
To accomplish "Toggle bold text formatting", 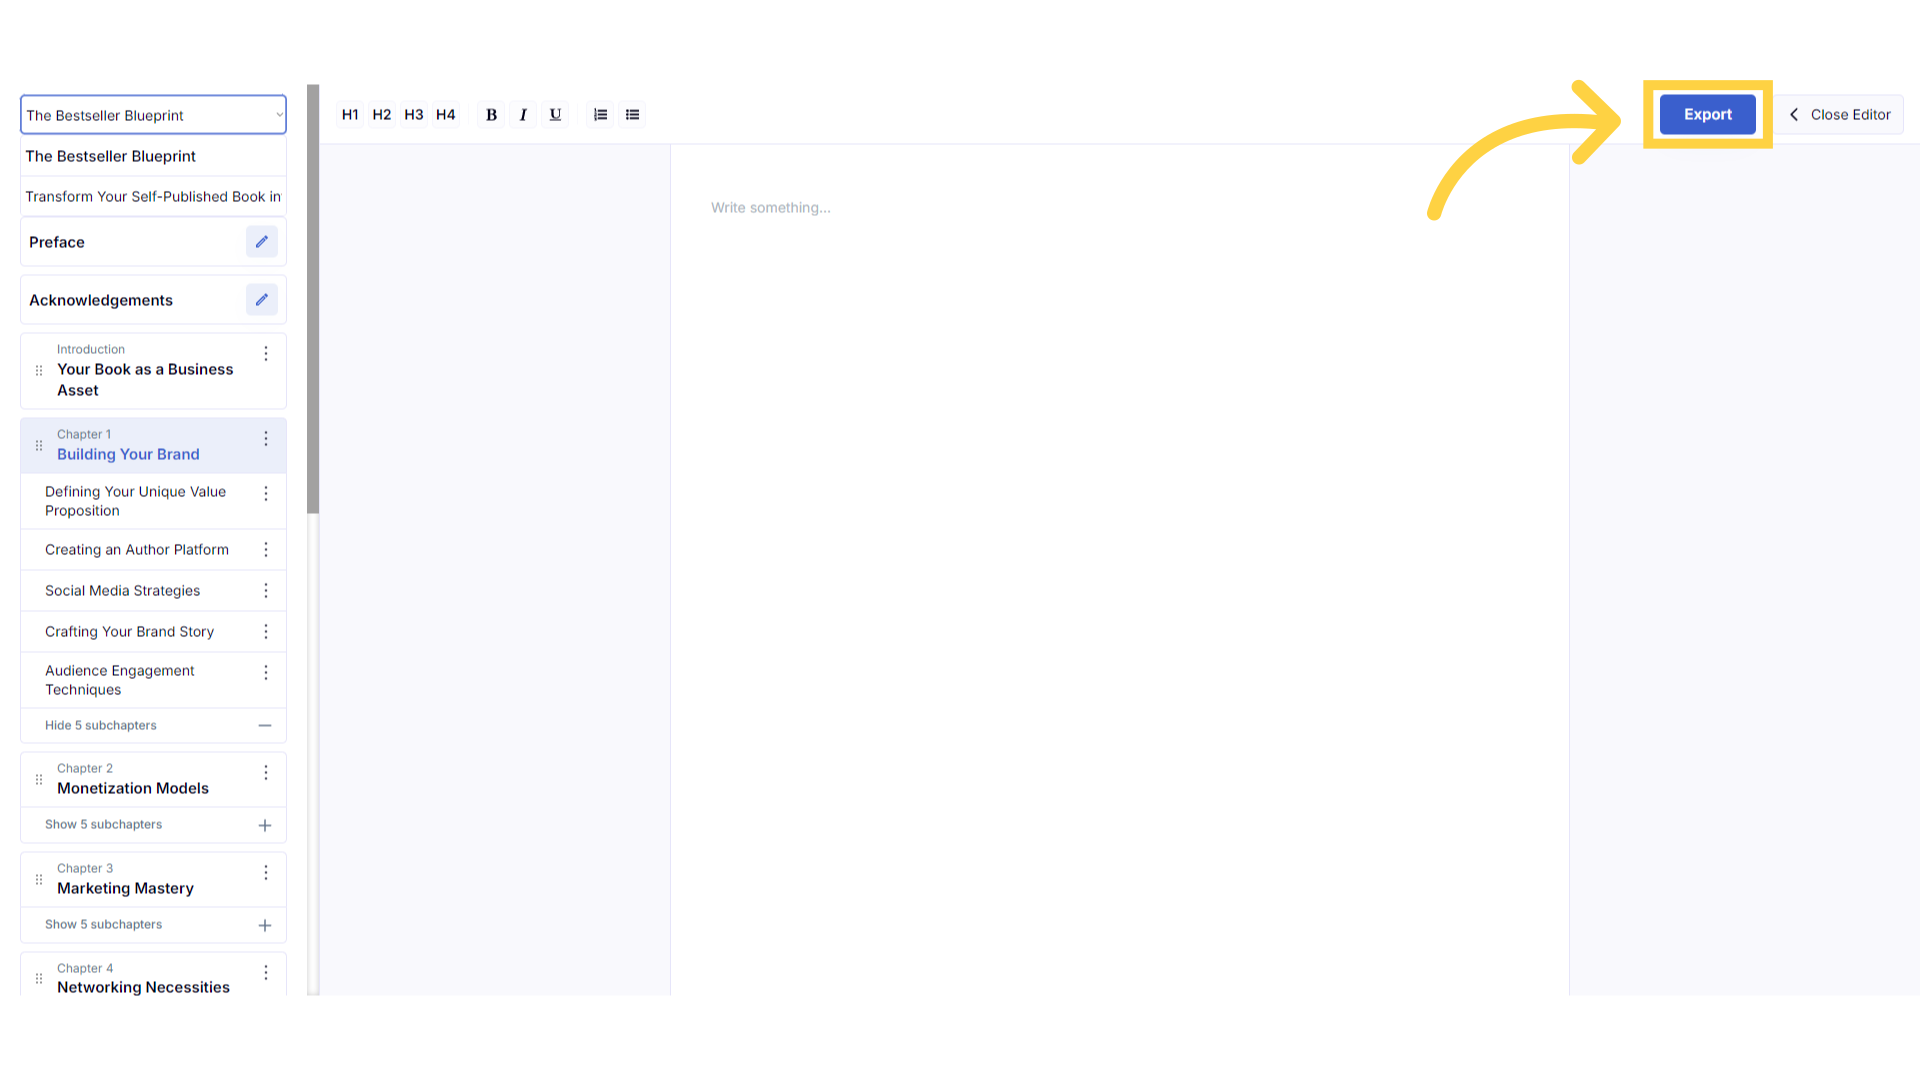I will pos(491,115).
